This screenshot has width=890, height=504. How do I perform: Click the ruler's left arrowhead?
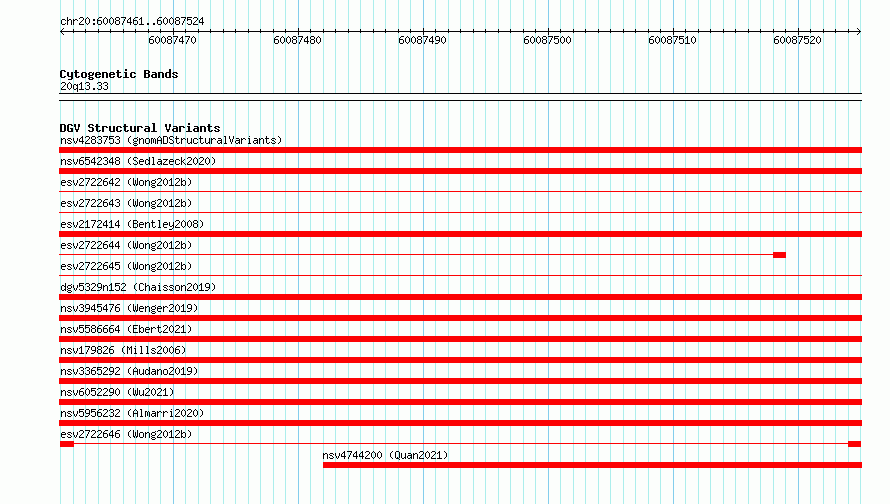click(62, 31)
